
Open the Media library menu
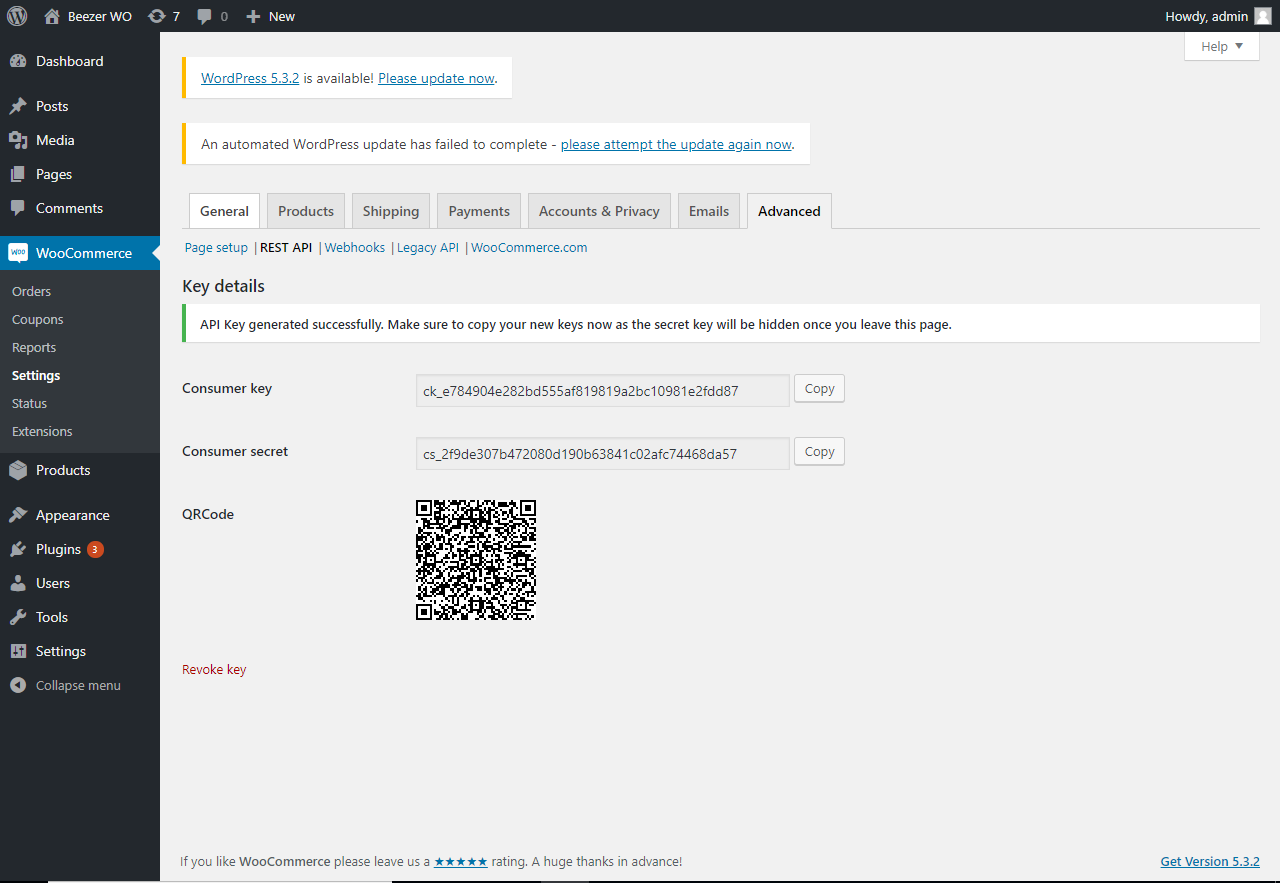(55, 140)
